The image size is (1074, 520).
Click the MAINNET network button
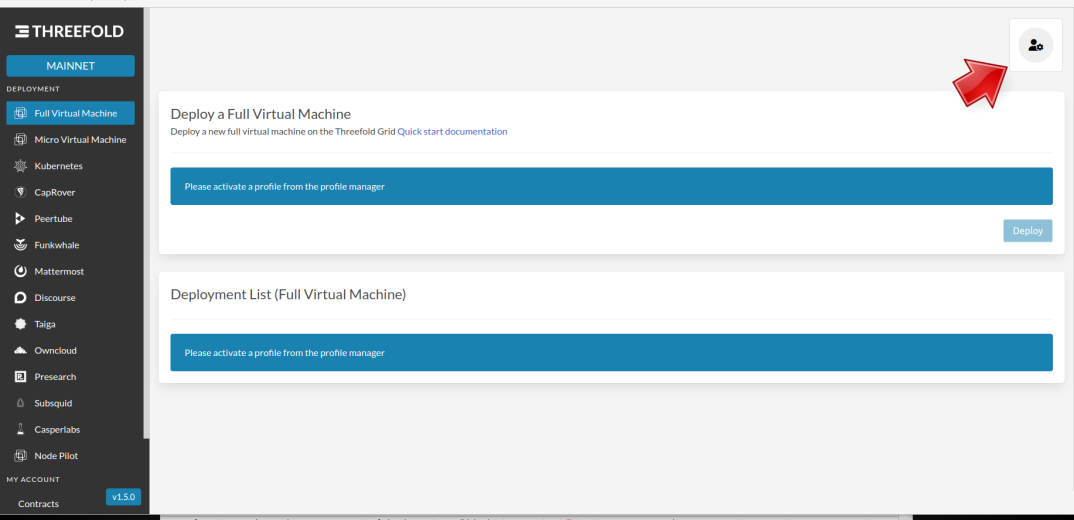71,66
